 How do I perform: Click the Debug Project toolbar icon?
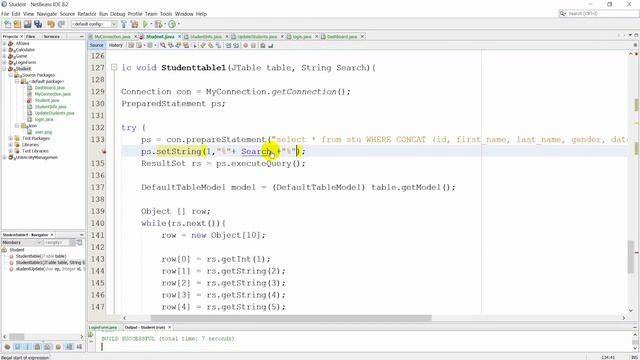(x=158, y=24)
